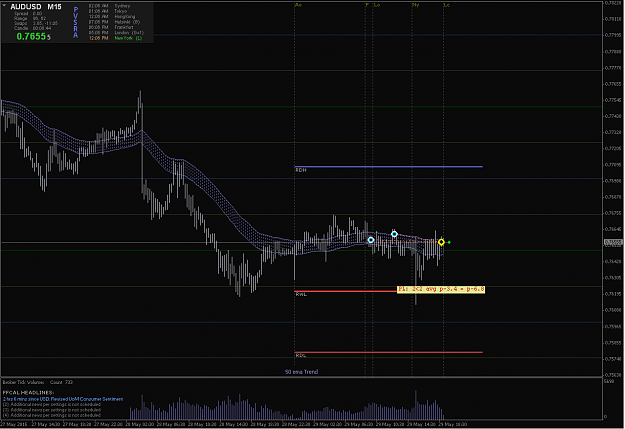Select the Frankfurt session time row
Image resolution: width=625 pixels, height=429 pixels.
[x=111, y=28]
